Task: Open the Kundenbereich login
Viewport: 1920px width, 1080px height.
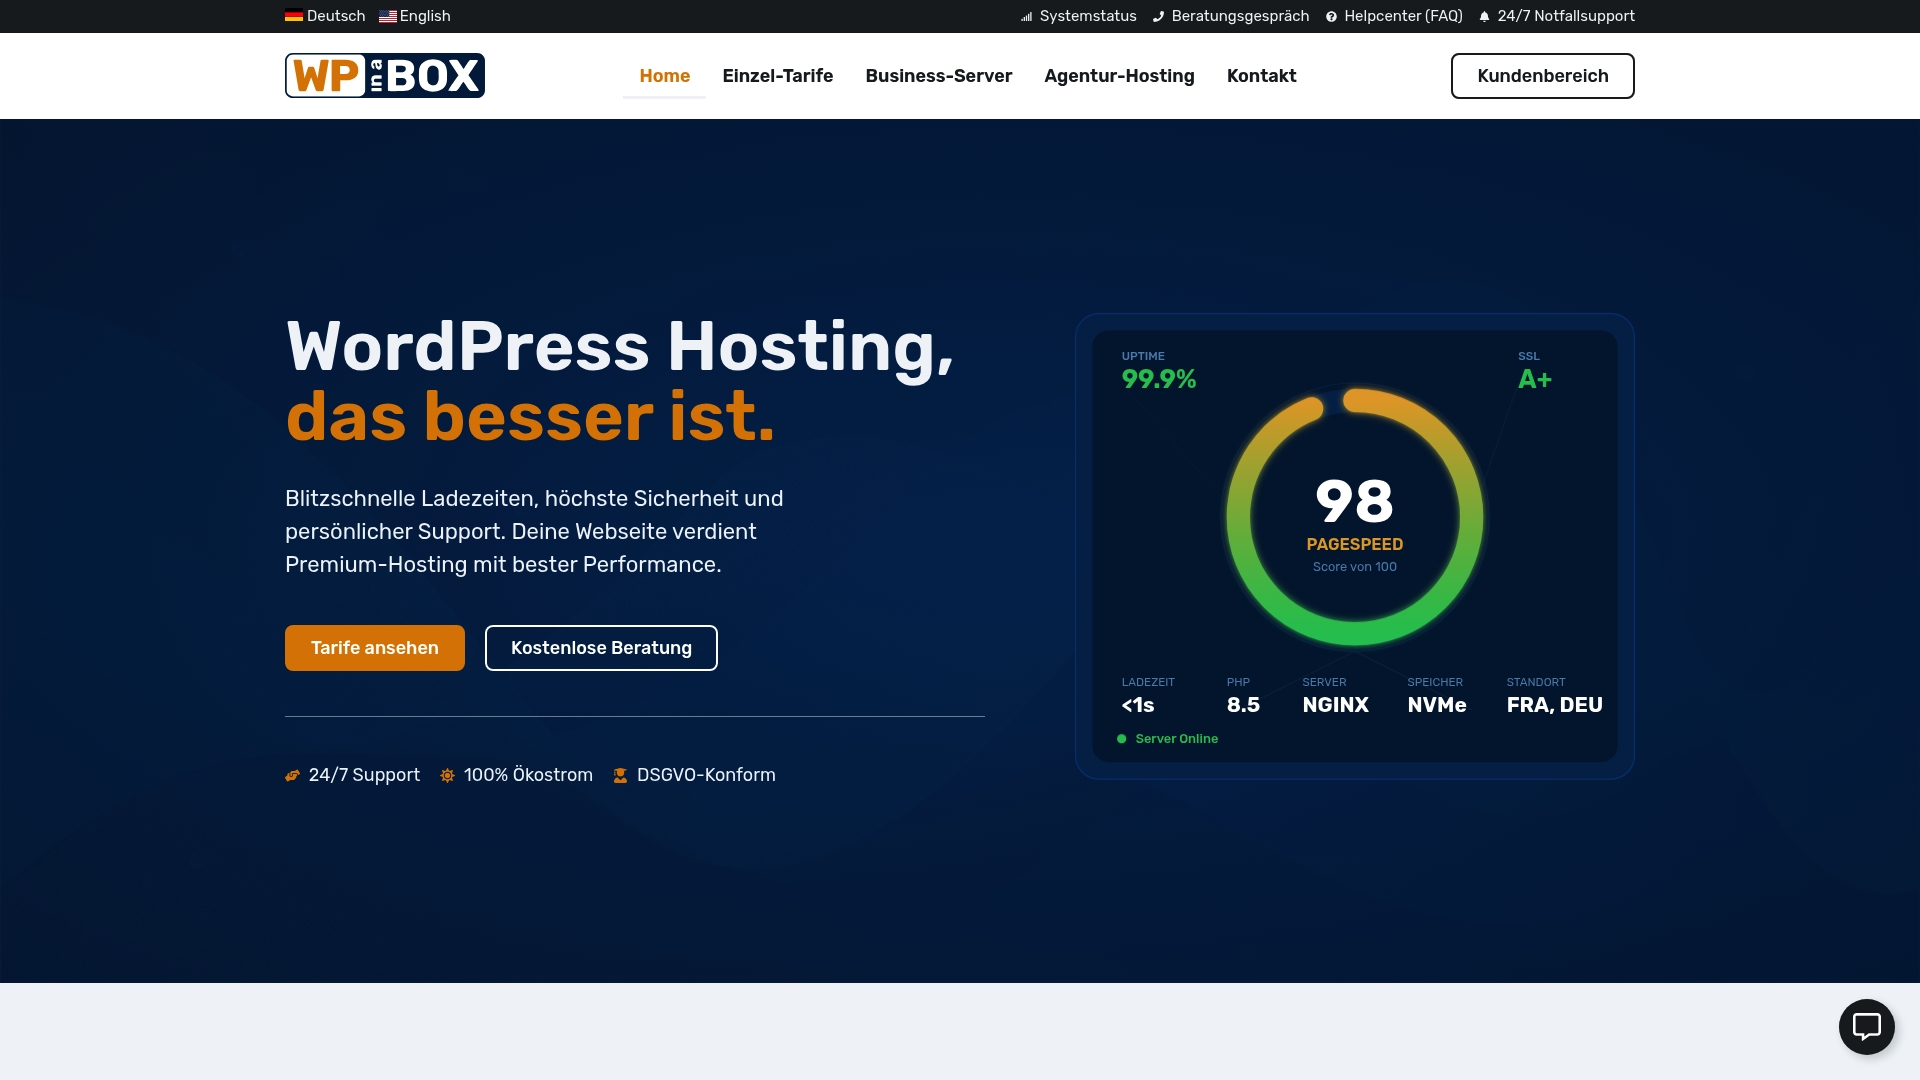Action: [1542, 75]
